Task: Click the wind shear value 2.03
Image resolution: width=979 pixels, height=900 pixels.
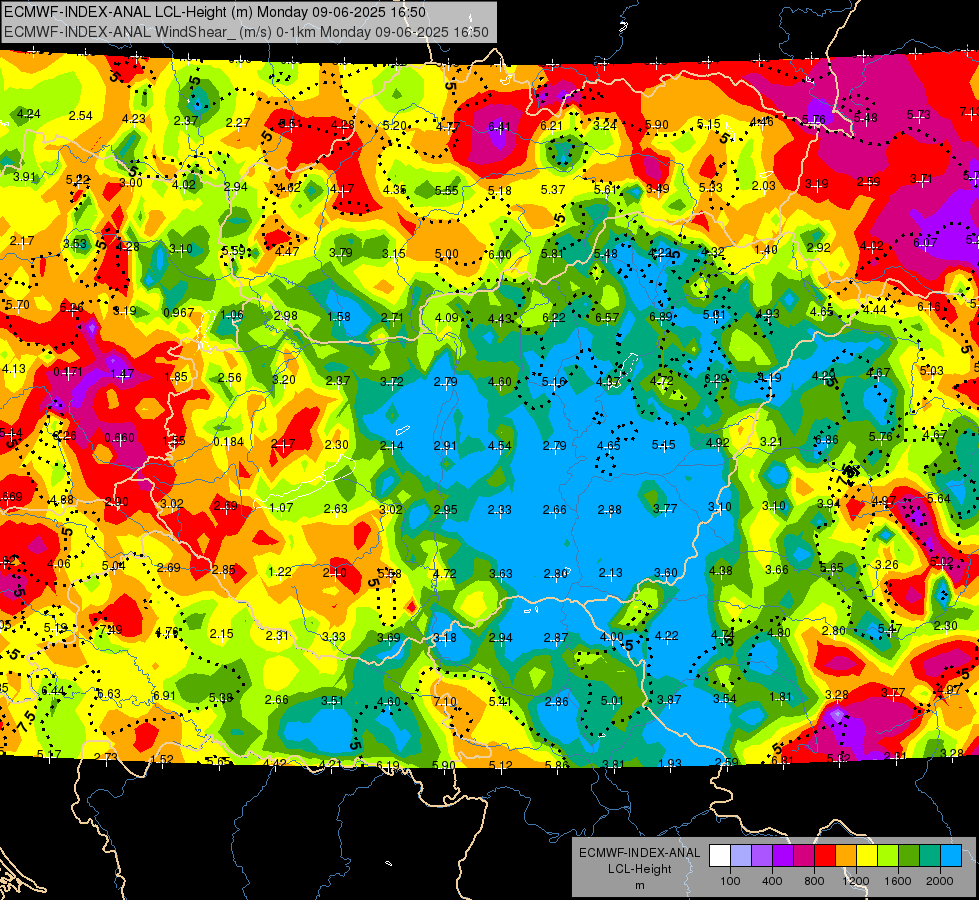Action: (x=763, y=185)
